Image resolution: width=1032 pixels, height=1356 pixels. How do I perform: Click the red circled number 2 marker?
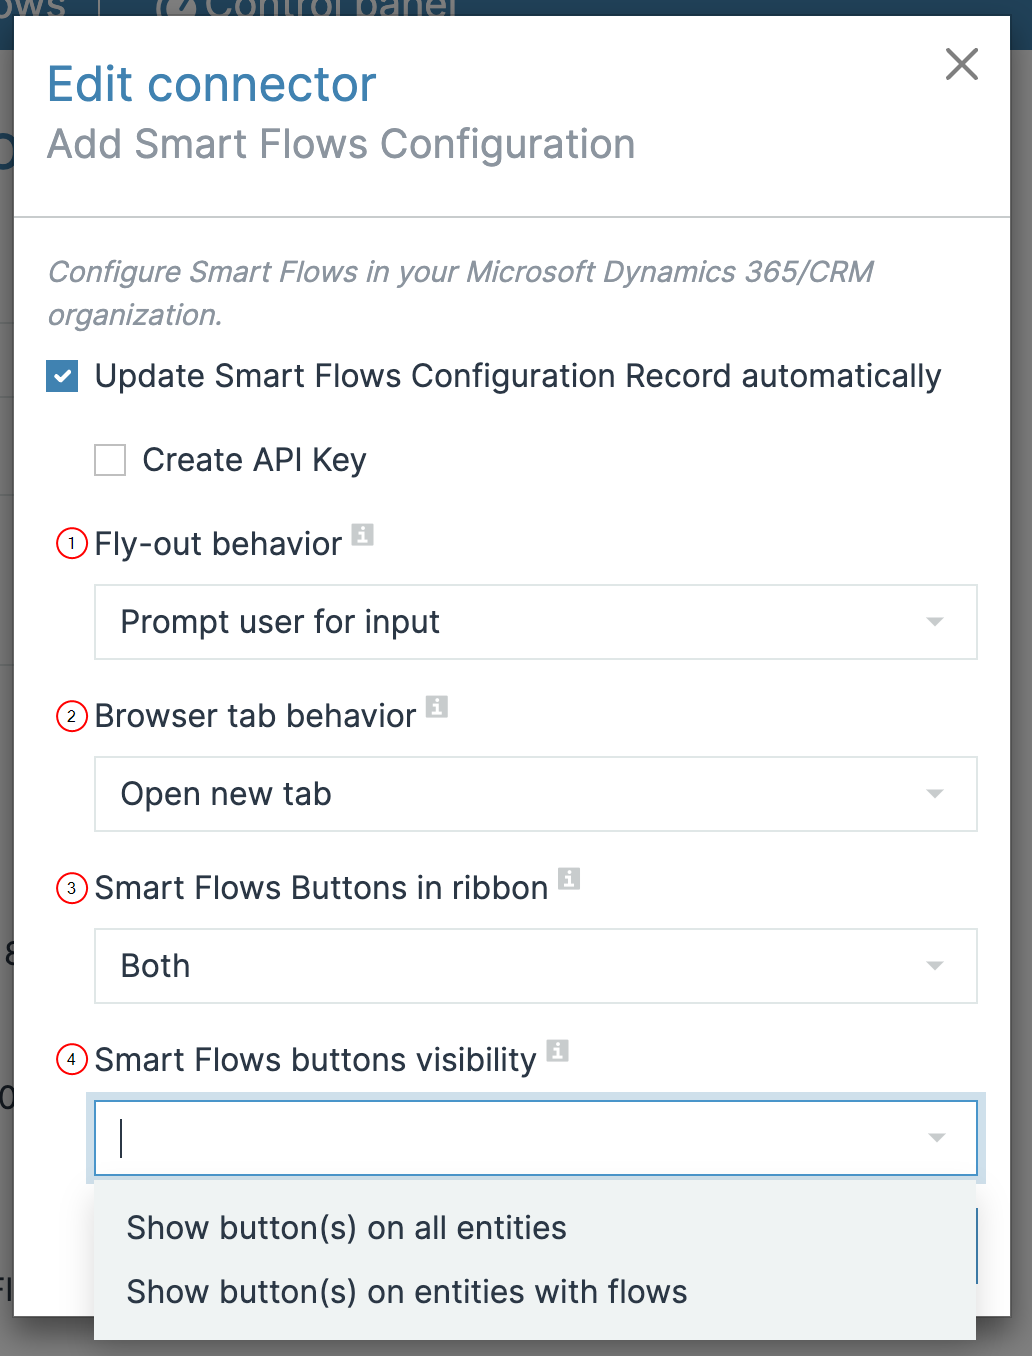(x=72, y=716)
